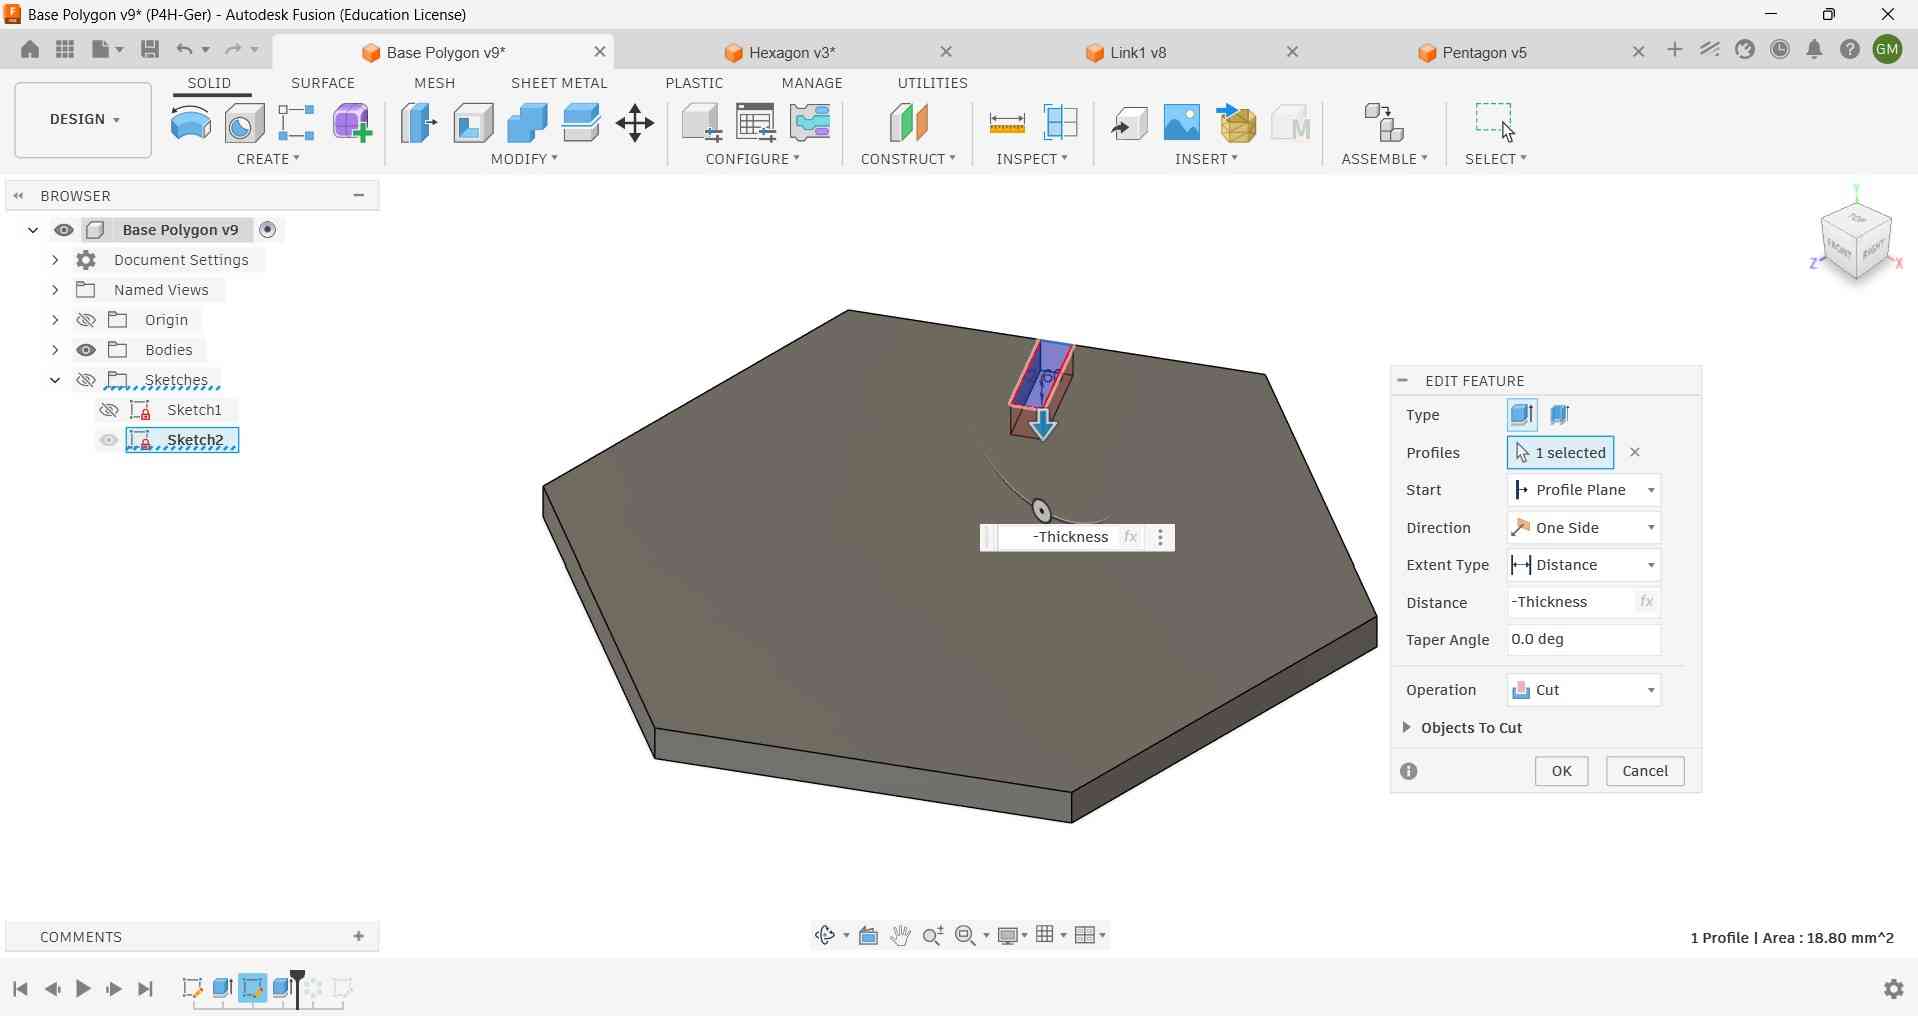Image resolution: width=1918 pixels, height=1016 pixels.
Task: Choose the Thin Extrude type
Action: 1560,415
